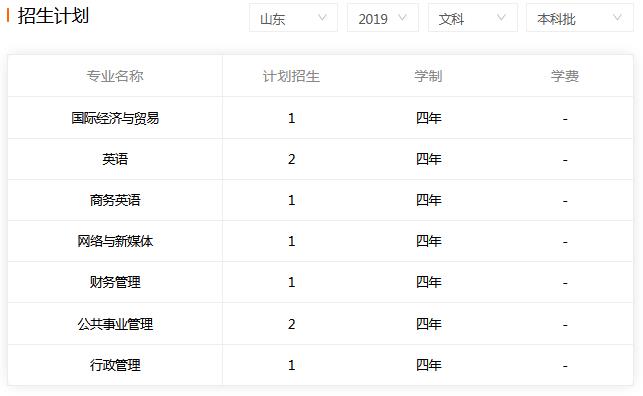Open the 山东 province dropdown

(293, 18)
